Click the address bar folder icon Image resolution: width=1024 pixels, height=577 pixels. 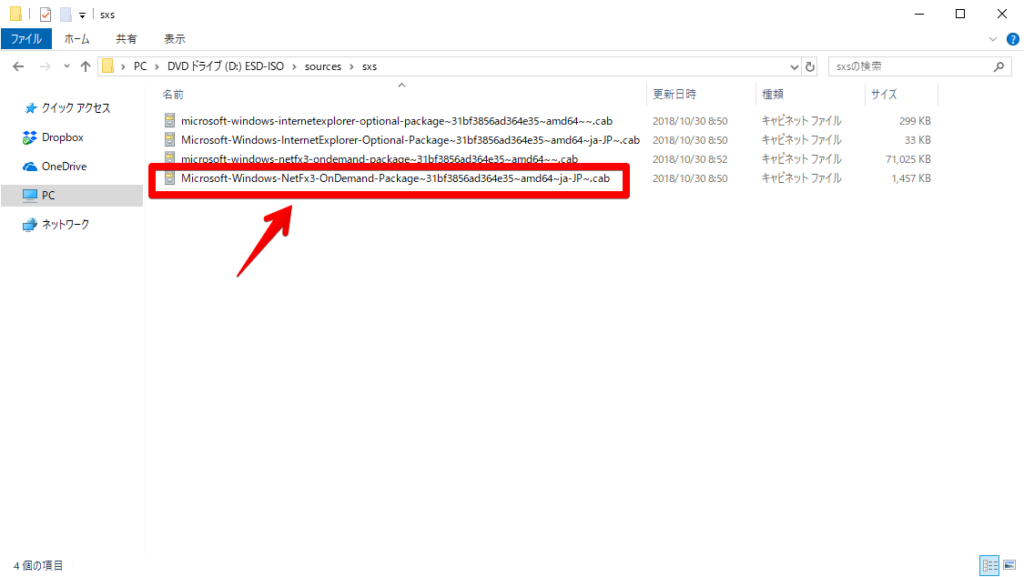[x=108, y=67]
